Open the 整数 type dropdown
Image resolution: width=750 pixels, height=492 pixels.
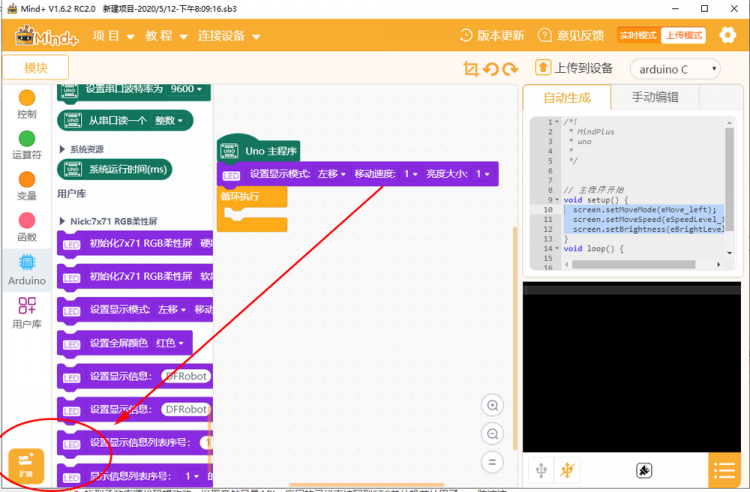[168, 120]
